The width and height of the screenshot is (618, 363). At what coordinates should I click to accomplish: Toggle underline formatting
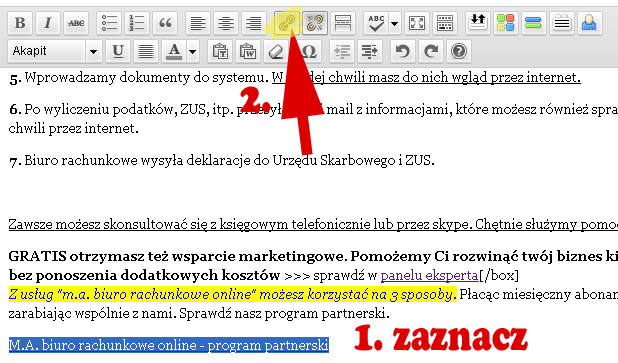click(x=117, y=51)
